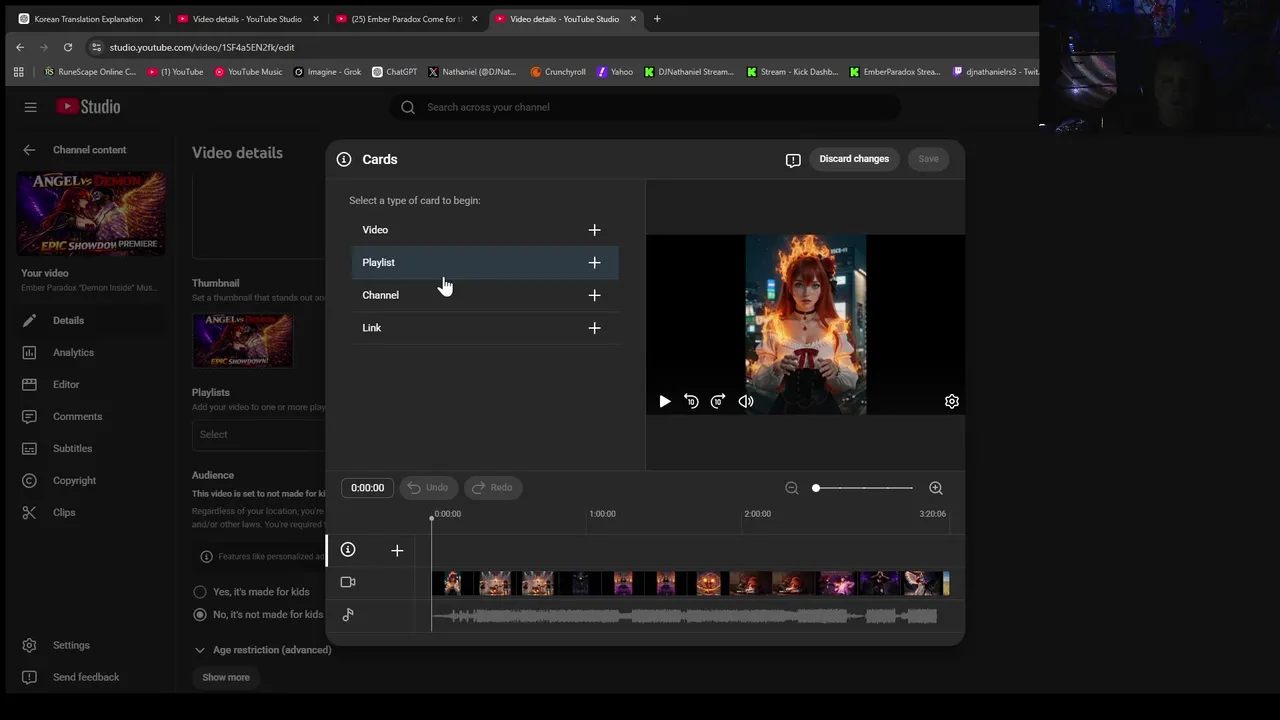This screenshot has width=1280, height=720.
Task: Zoom out the timeline
Action: click(x=792, y=488)
